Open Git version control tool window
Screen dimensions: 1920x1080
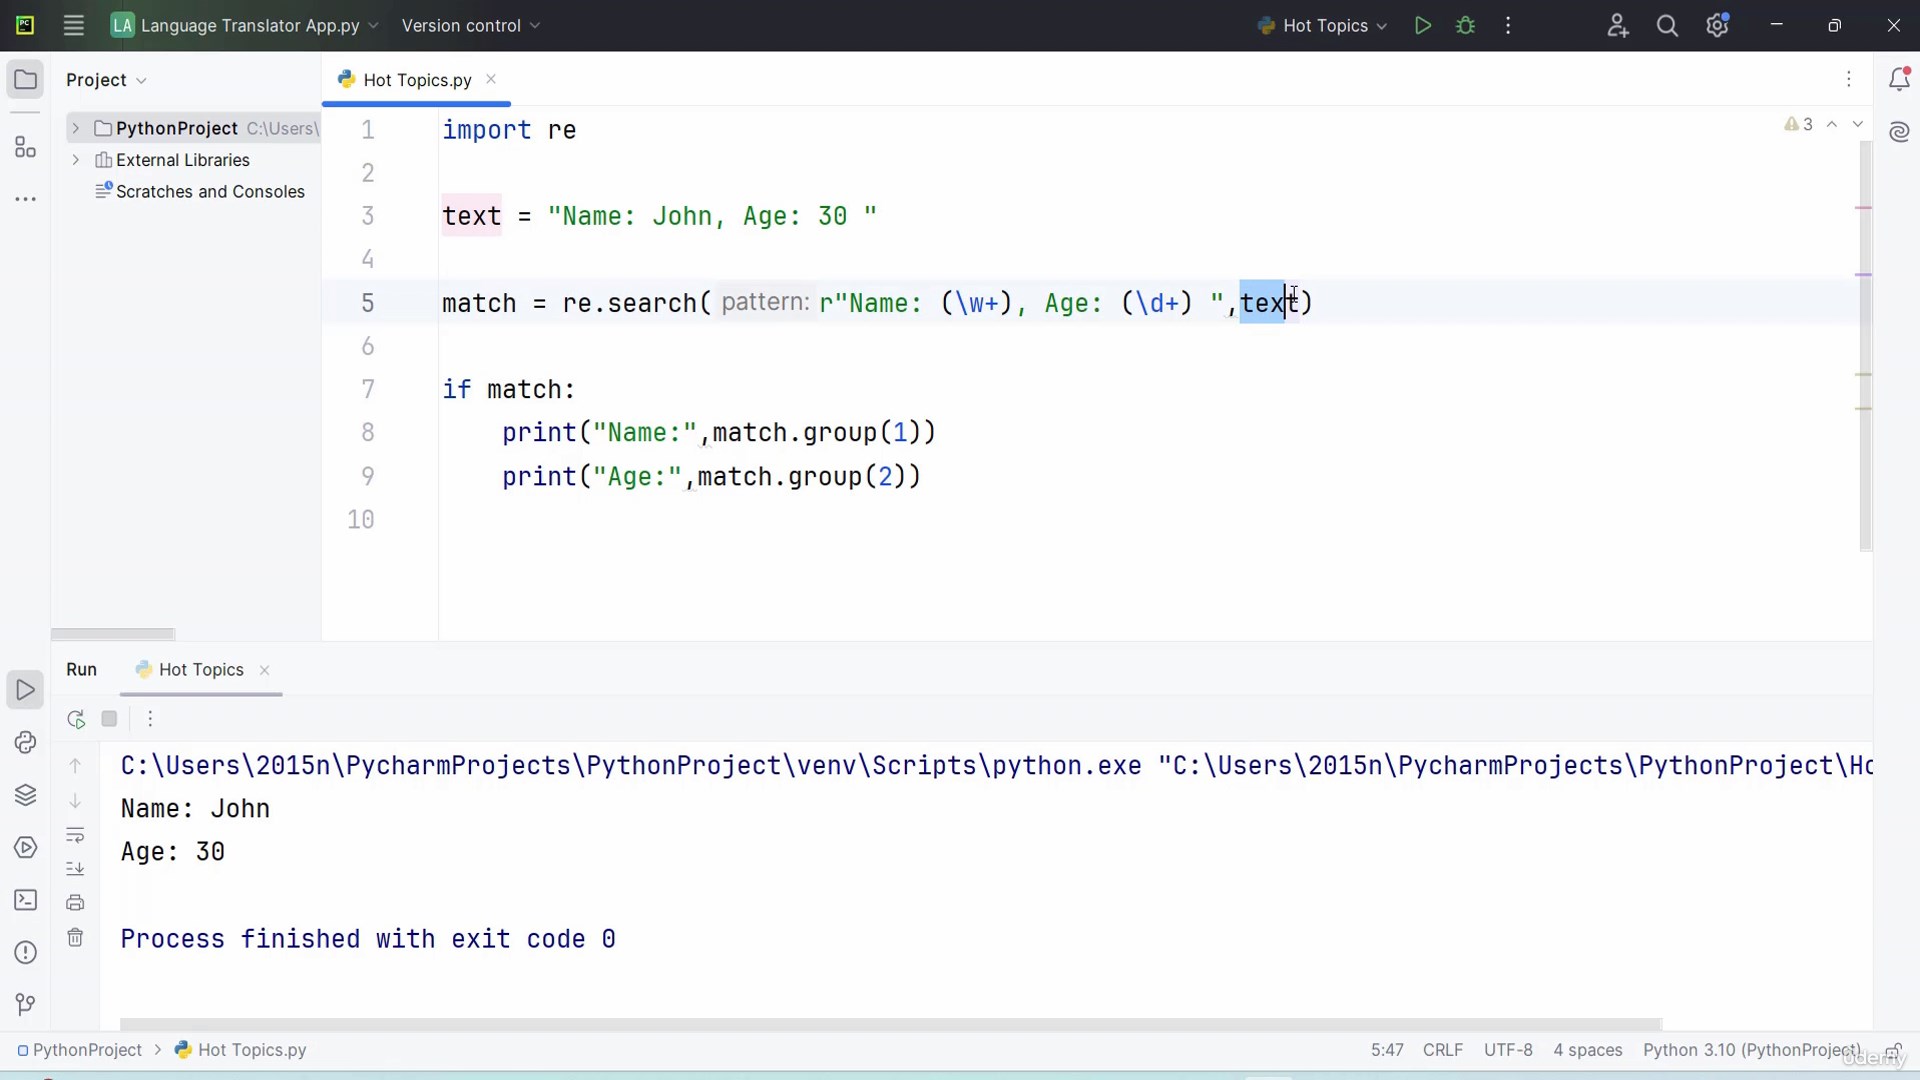(x=26, y=1004)
